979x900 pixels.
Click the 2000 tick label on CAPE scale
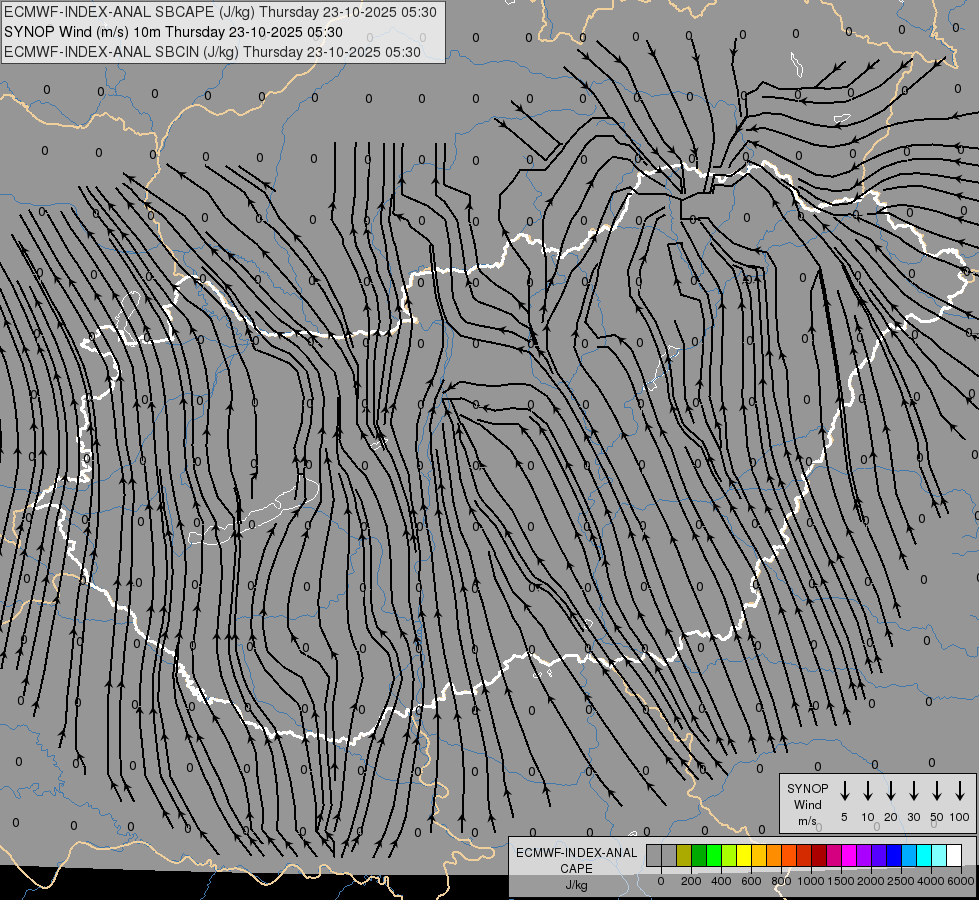[870, 881]
